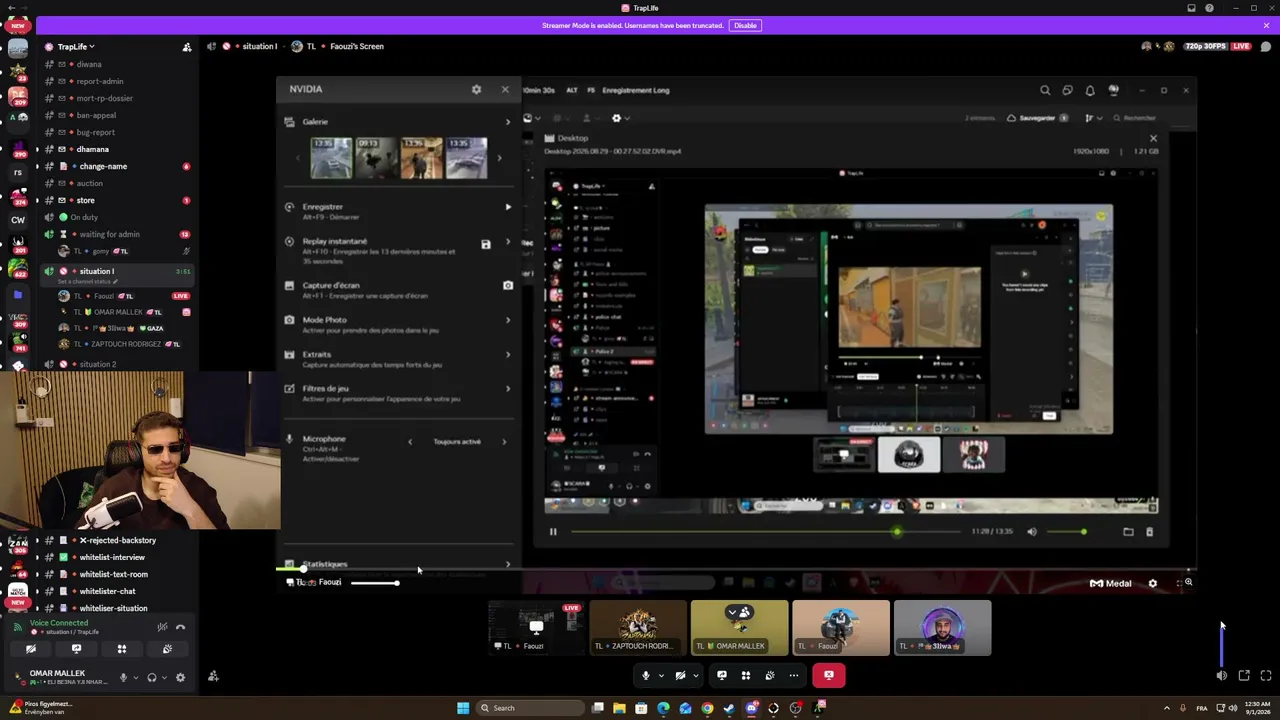Open Discord user settings gear
Screen dimensions: 1280x720
coord(180,677)
